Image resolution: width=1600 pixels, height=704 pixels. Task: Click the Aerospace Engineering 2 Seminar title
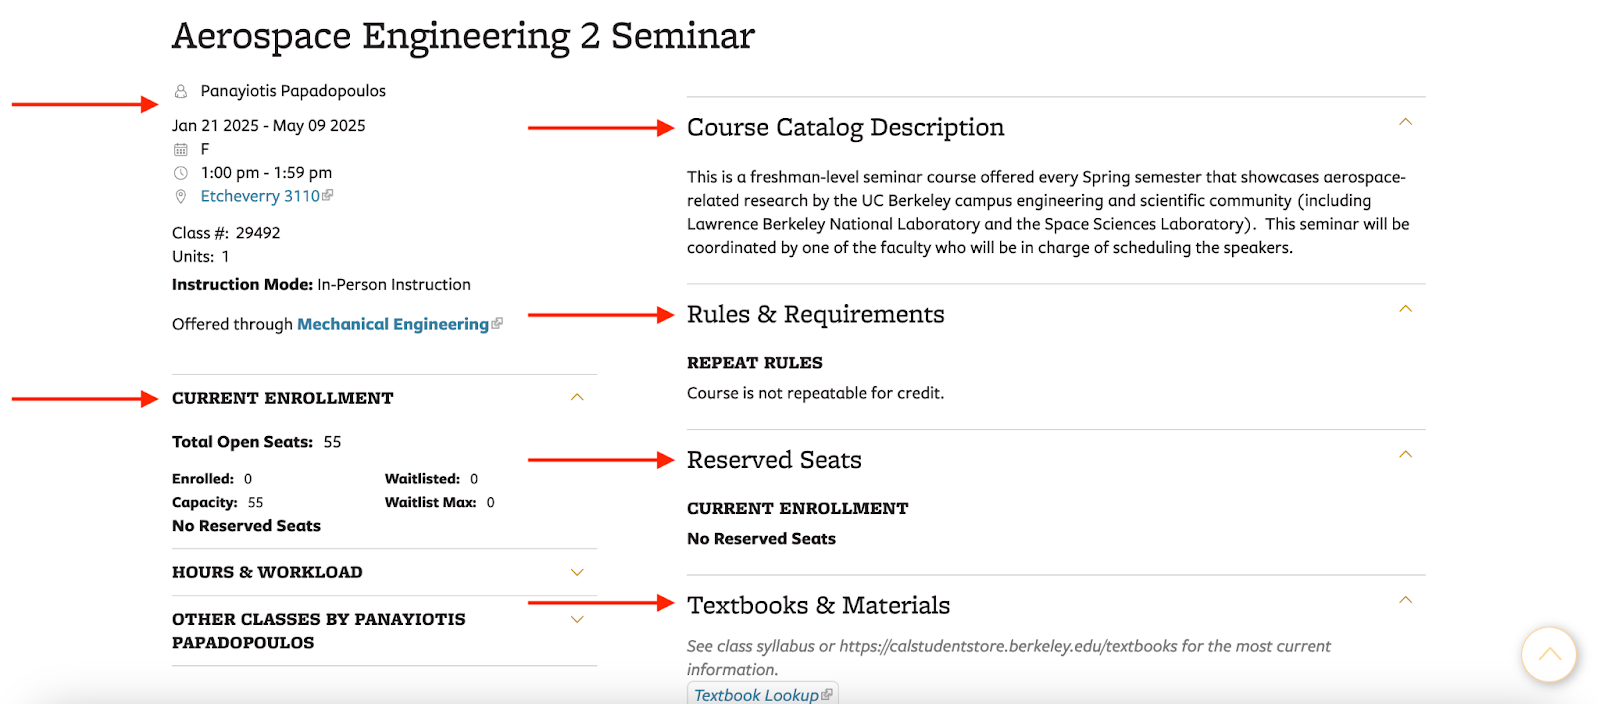tap(462, 36)
